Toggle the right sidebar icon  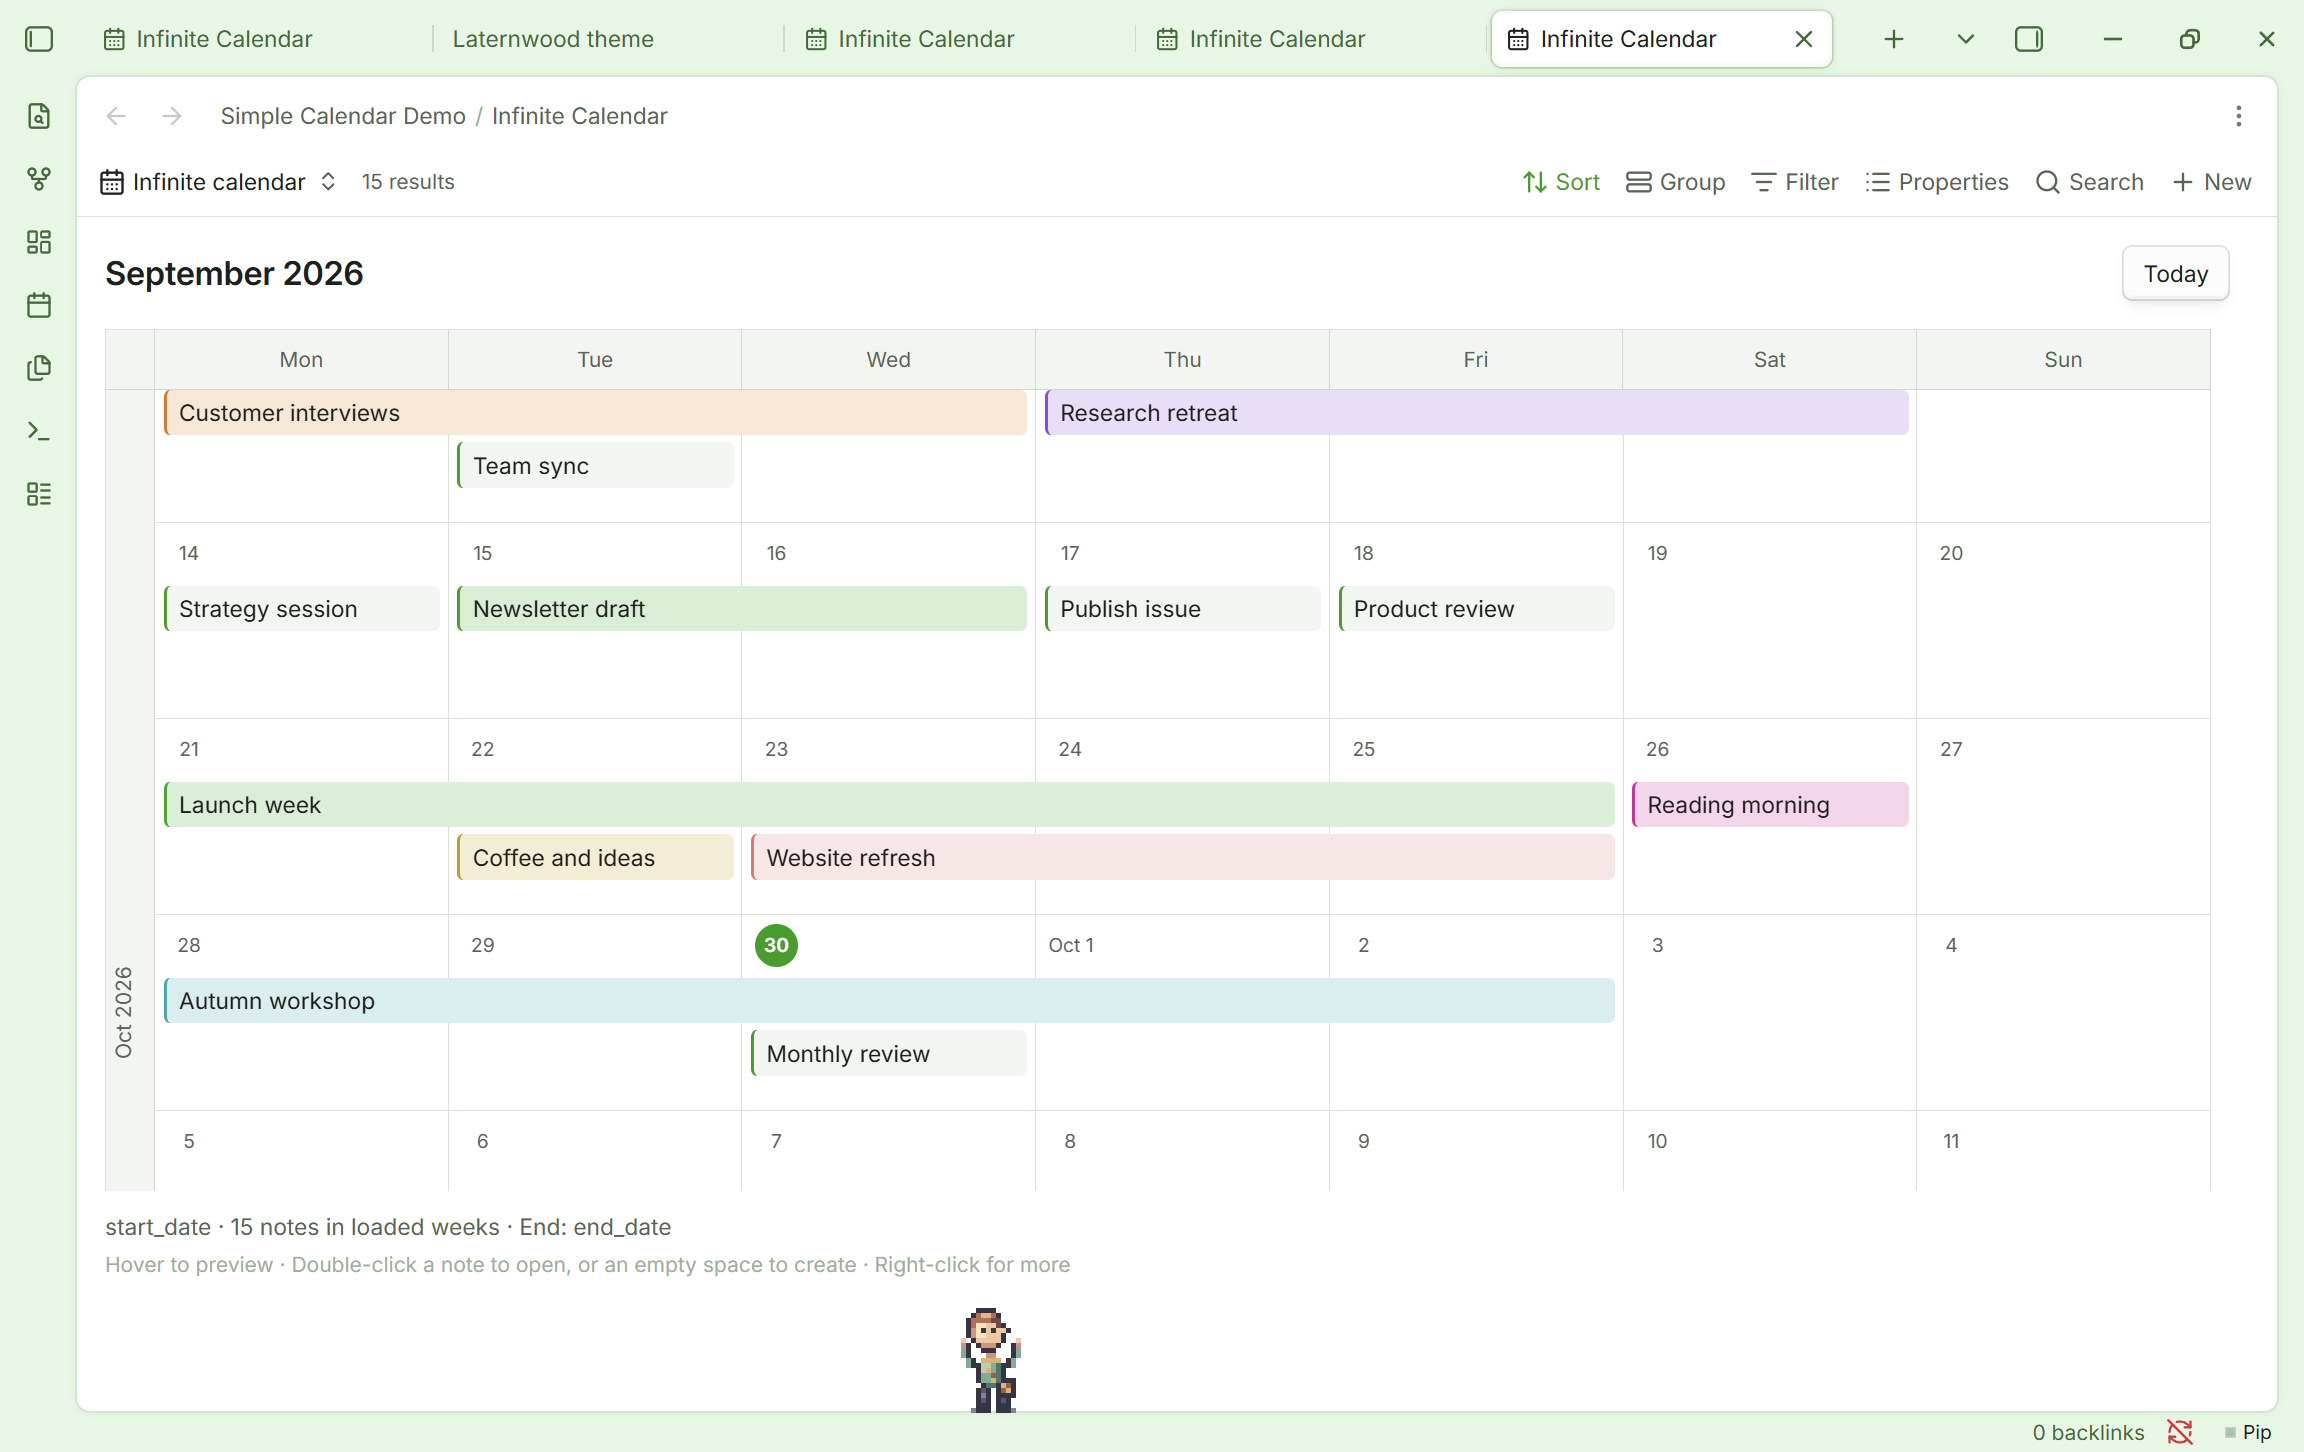[x=2029, y=39]
